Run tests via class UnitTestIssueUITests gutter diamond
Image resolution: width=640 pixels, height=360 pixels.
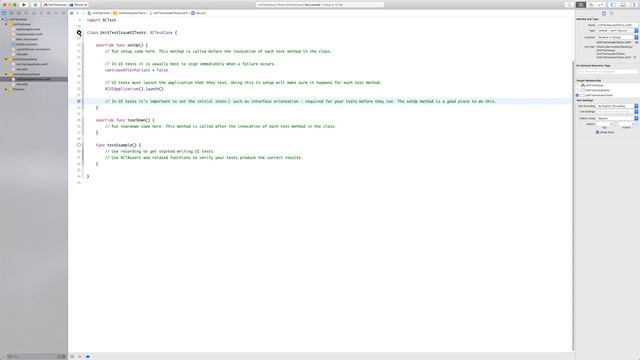click(79, 33)
